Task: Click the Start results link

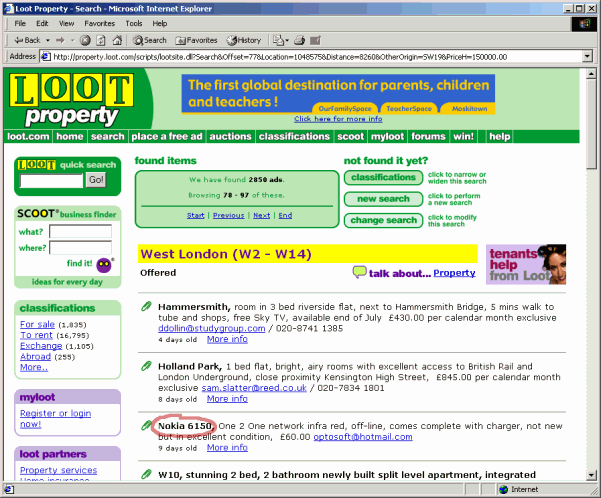Action: 195,215
